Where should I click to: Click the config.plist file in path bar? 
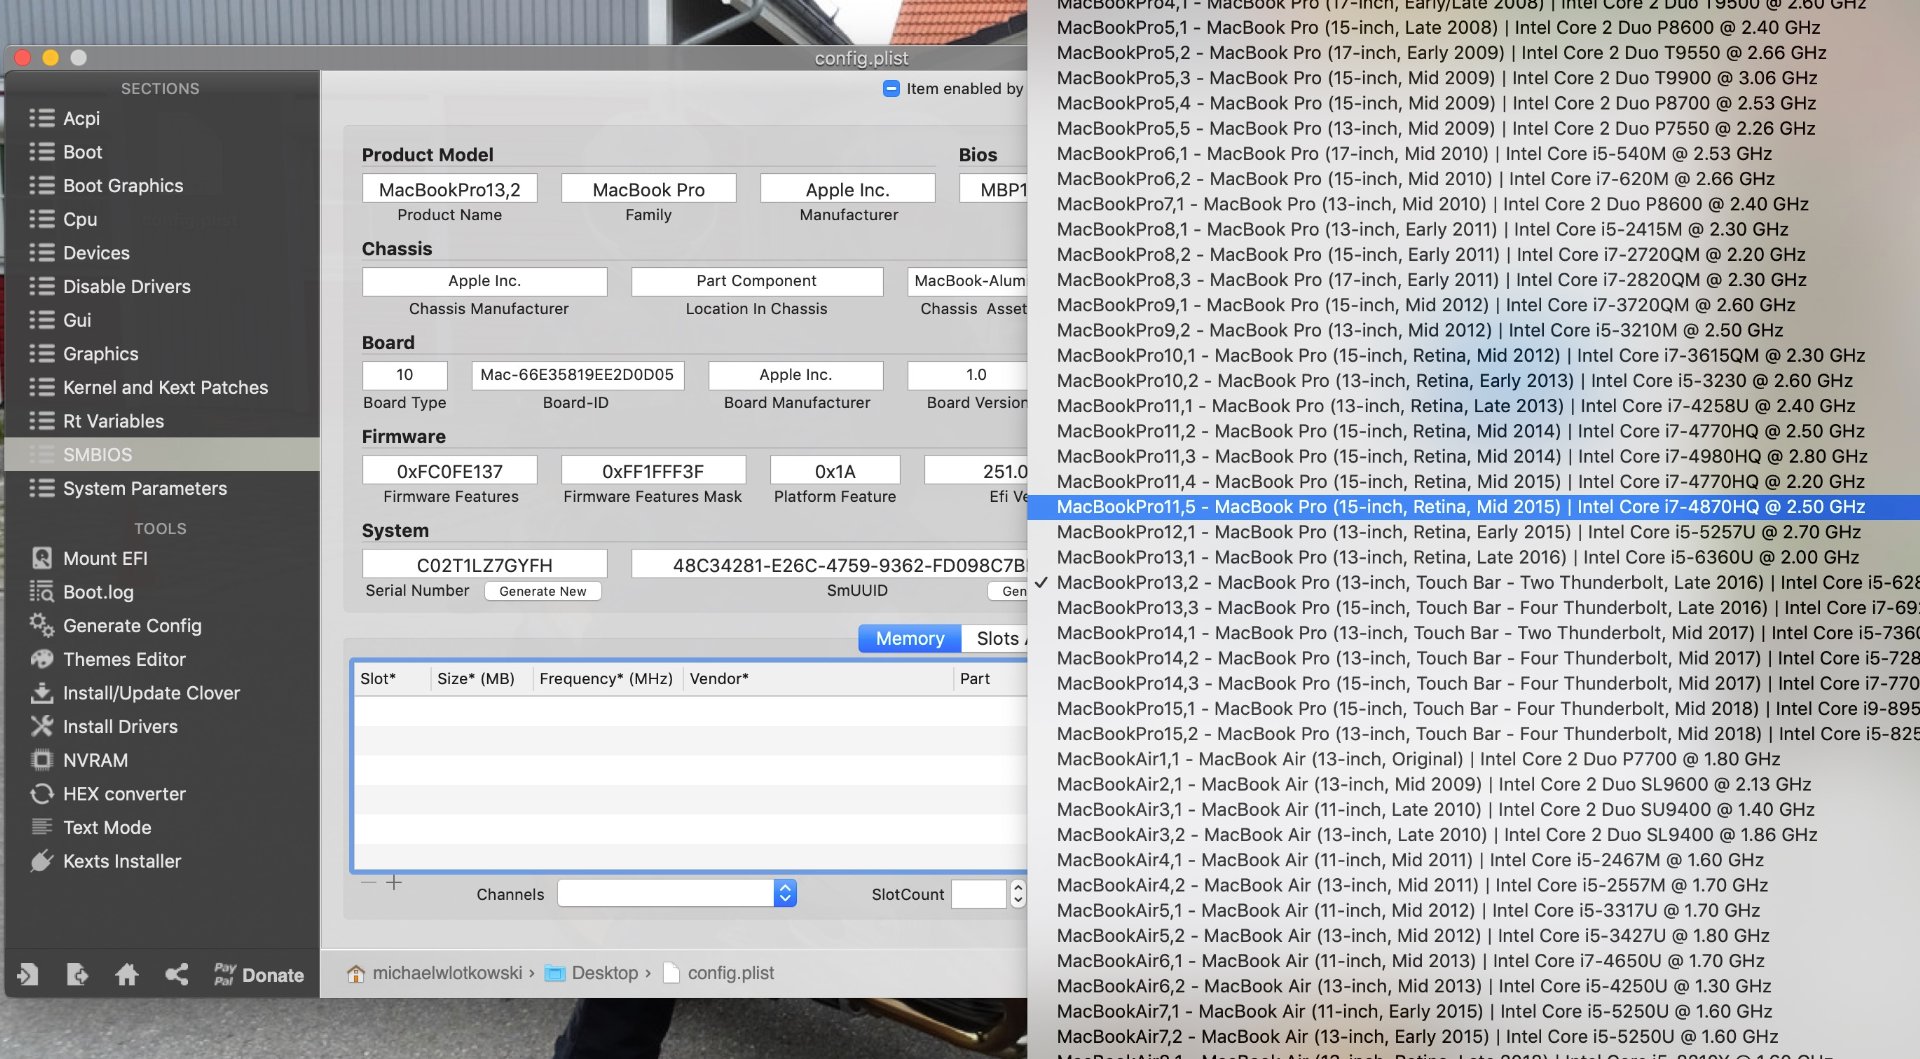coord(719,973)
